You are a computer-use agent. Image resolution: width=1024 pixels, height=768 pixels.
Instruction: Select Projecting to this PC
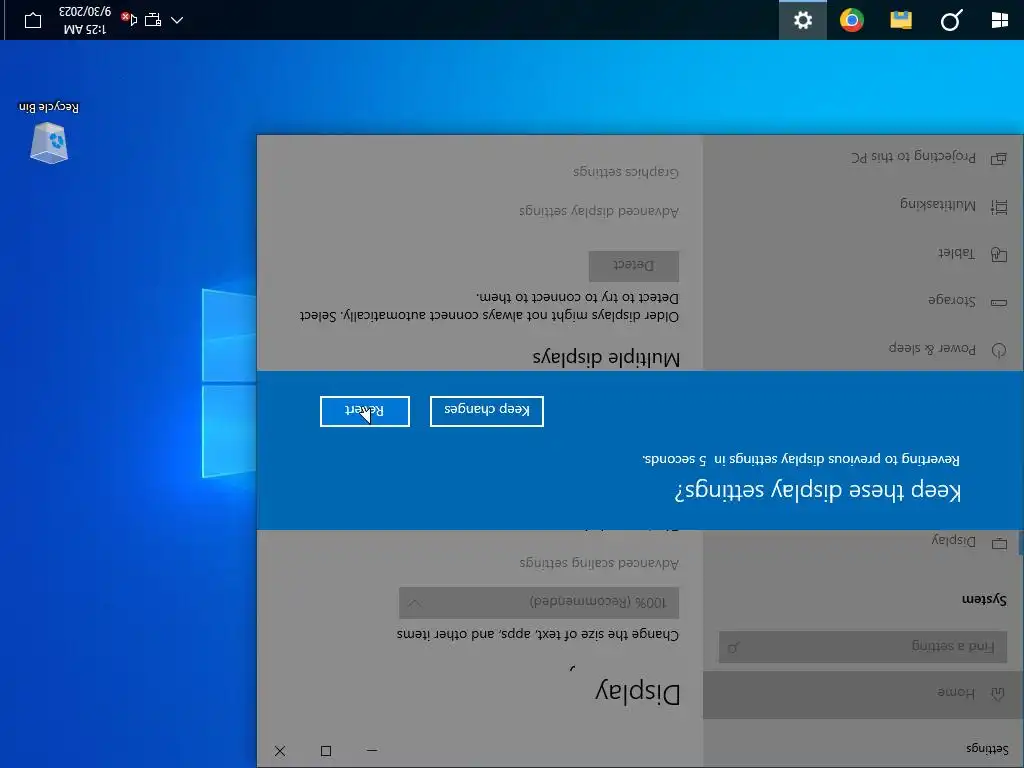(863, 157)
